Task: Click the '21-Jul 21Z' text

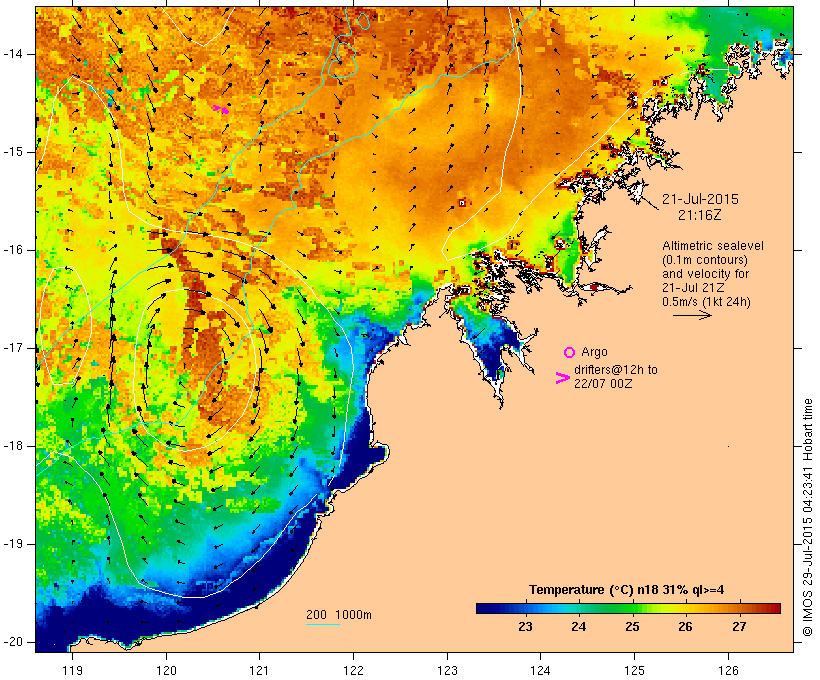Action: pos(693,288)
